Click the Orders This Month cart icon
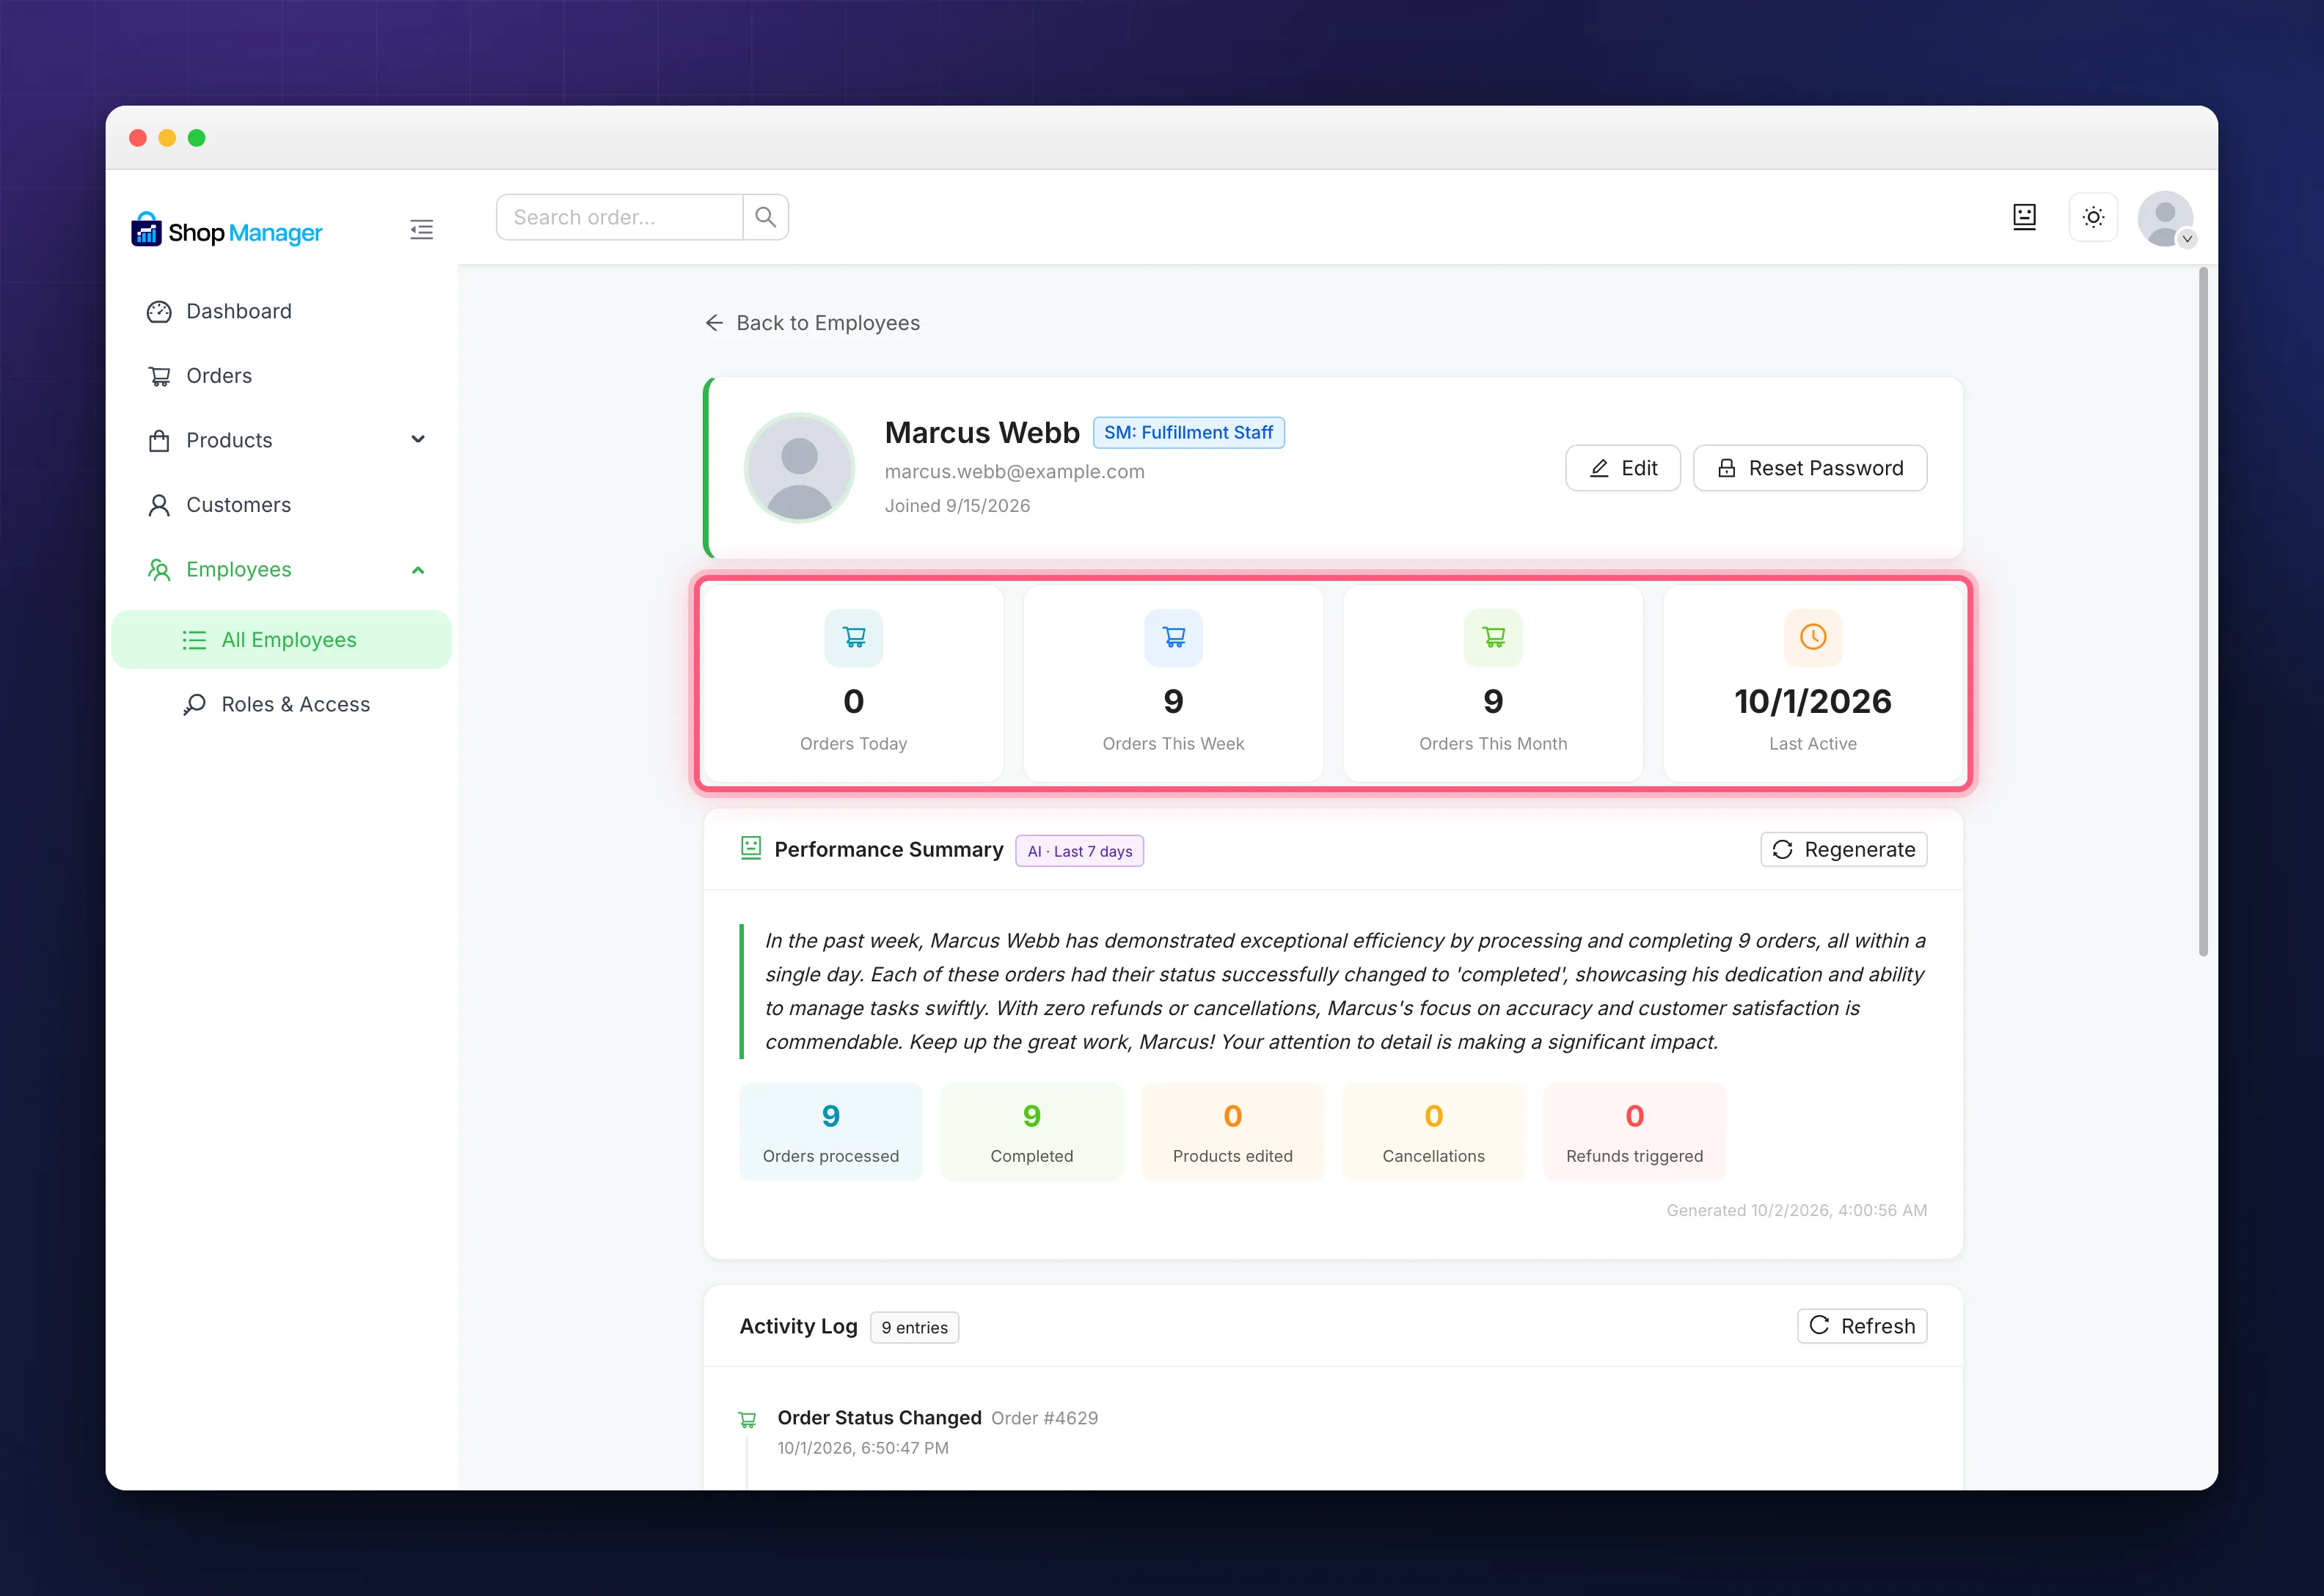Screen dimensions: 2324x1596 tap(1493, 637)
